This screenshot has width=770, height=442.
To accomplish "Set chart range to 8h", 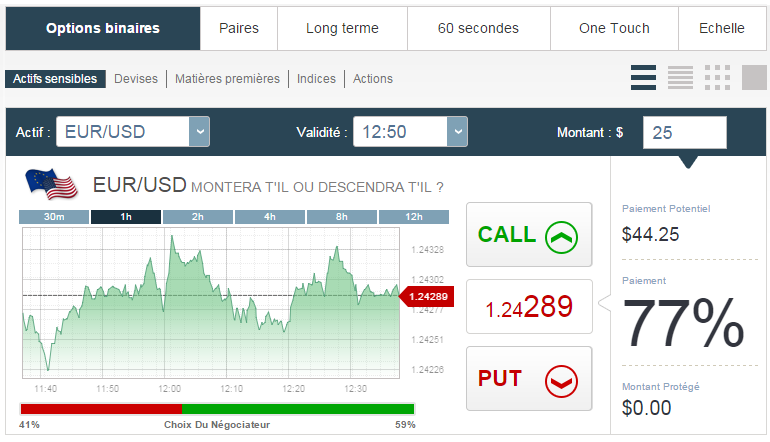I will pos(342,217).
